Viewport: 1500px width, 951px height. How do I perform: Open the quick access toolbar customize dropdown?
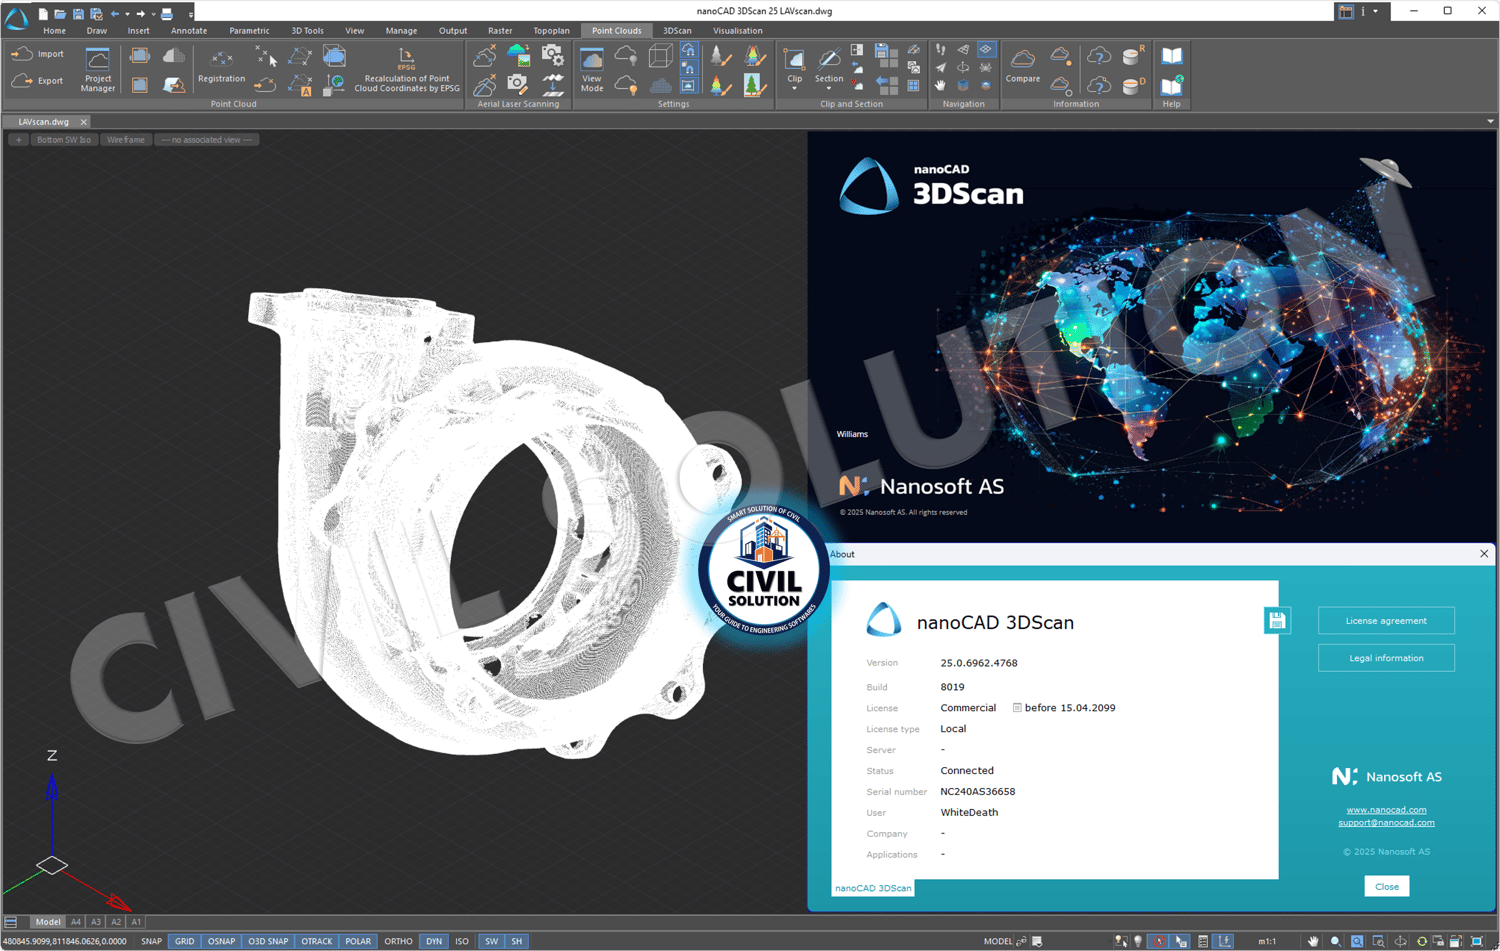pyautogui.click(x=190, y=14)
